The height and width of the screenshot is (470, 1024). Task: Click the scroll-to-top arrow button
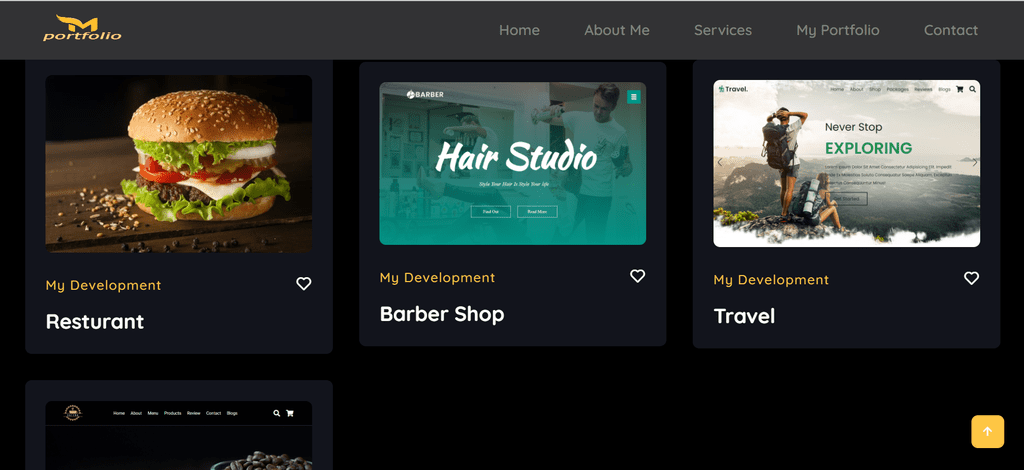pyautogui.click(x=987, y=431)
